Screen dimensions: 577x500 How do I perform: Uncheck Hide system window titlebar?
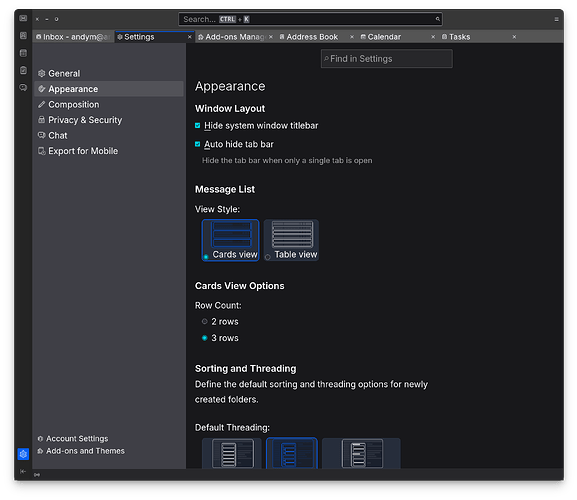pyautogui.click(x=198, y=126)
